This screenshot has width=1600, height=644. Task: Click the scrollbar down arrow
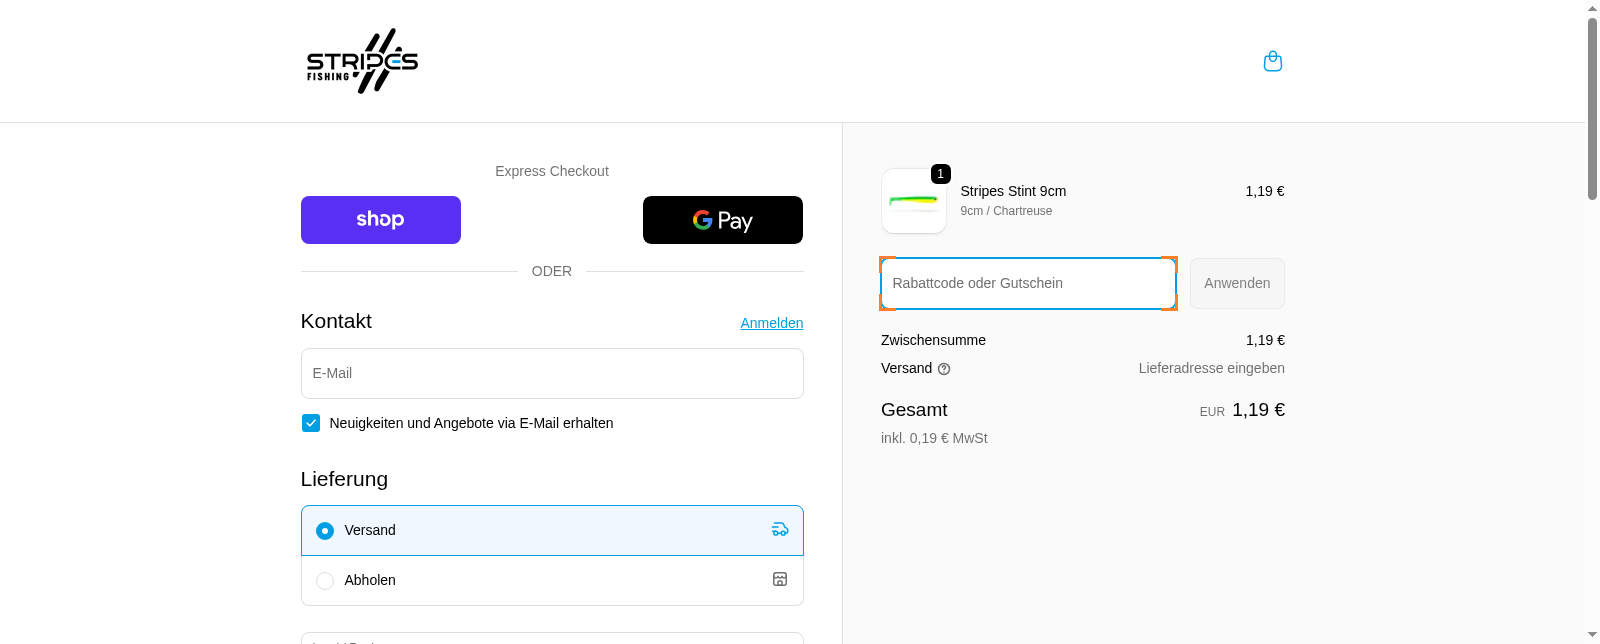point(1592,635)
